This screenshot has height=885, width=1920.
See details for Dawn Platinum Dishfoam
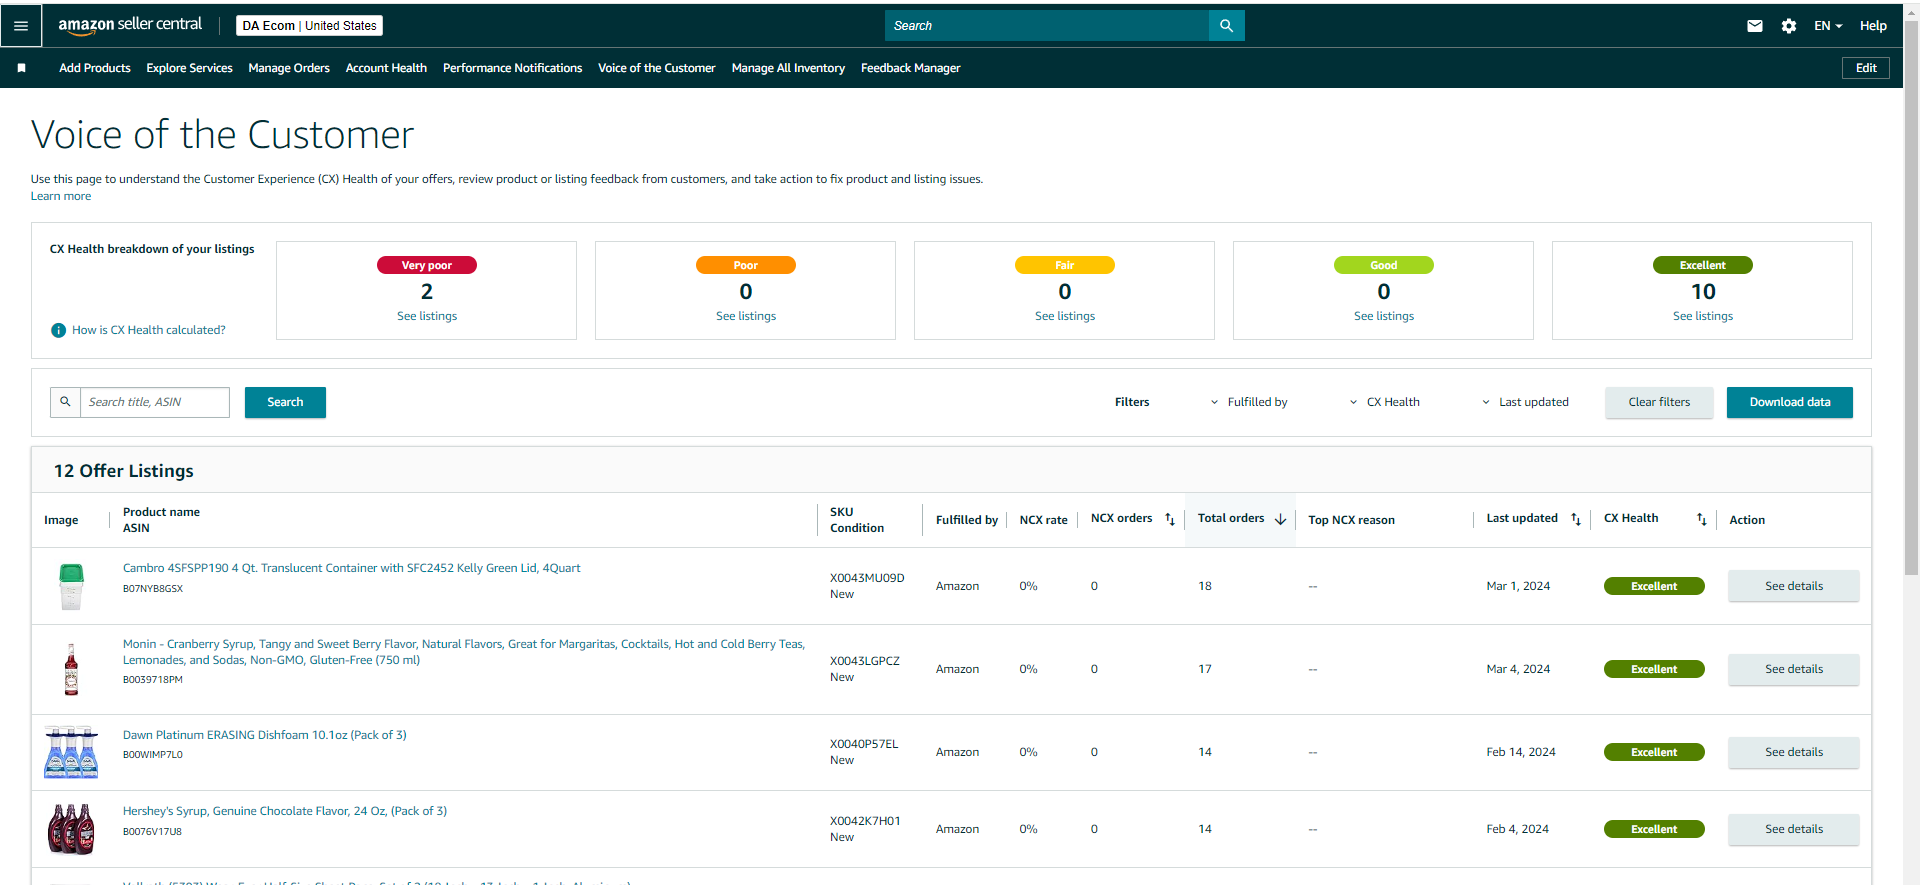click(1794, 752)
